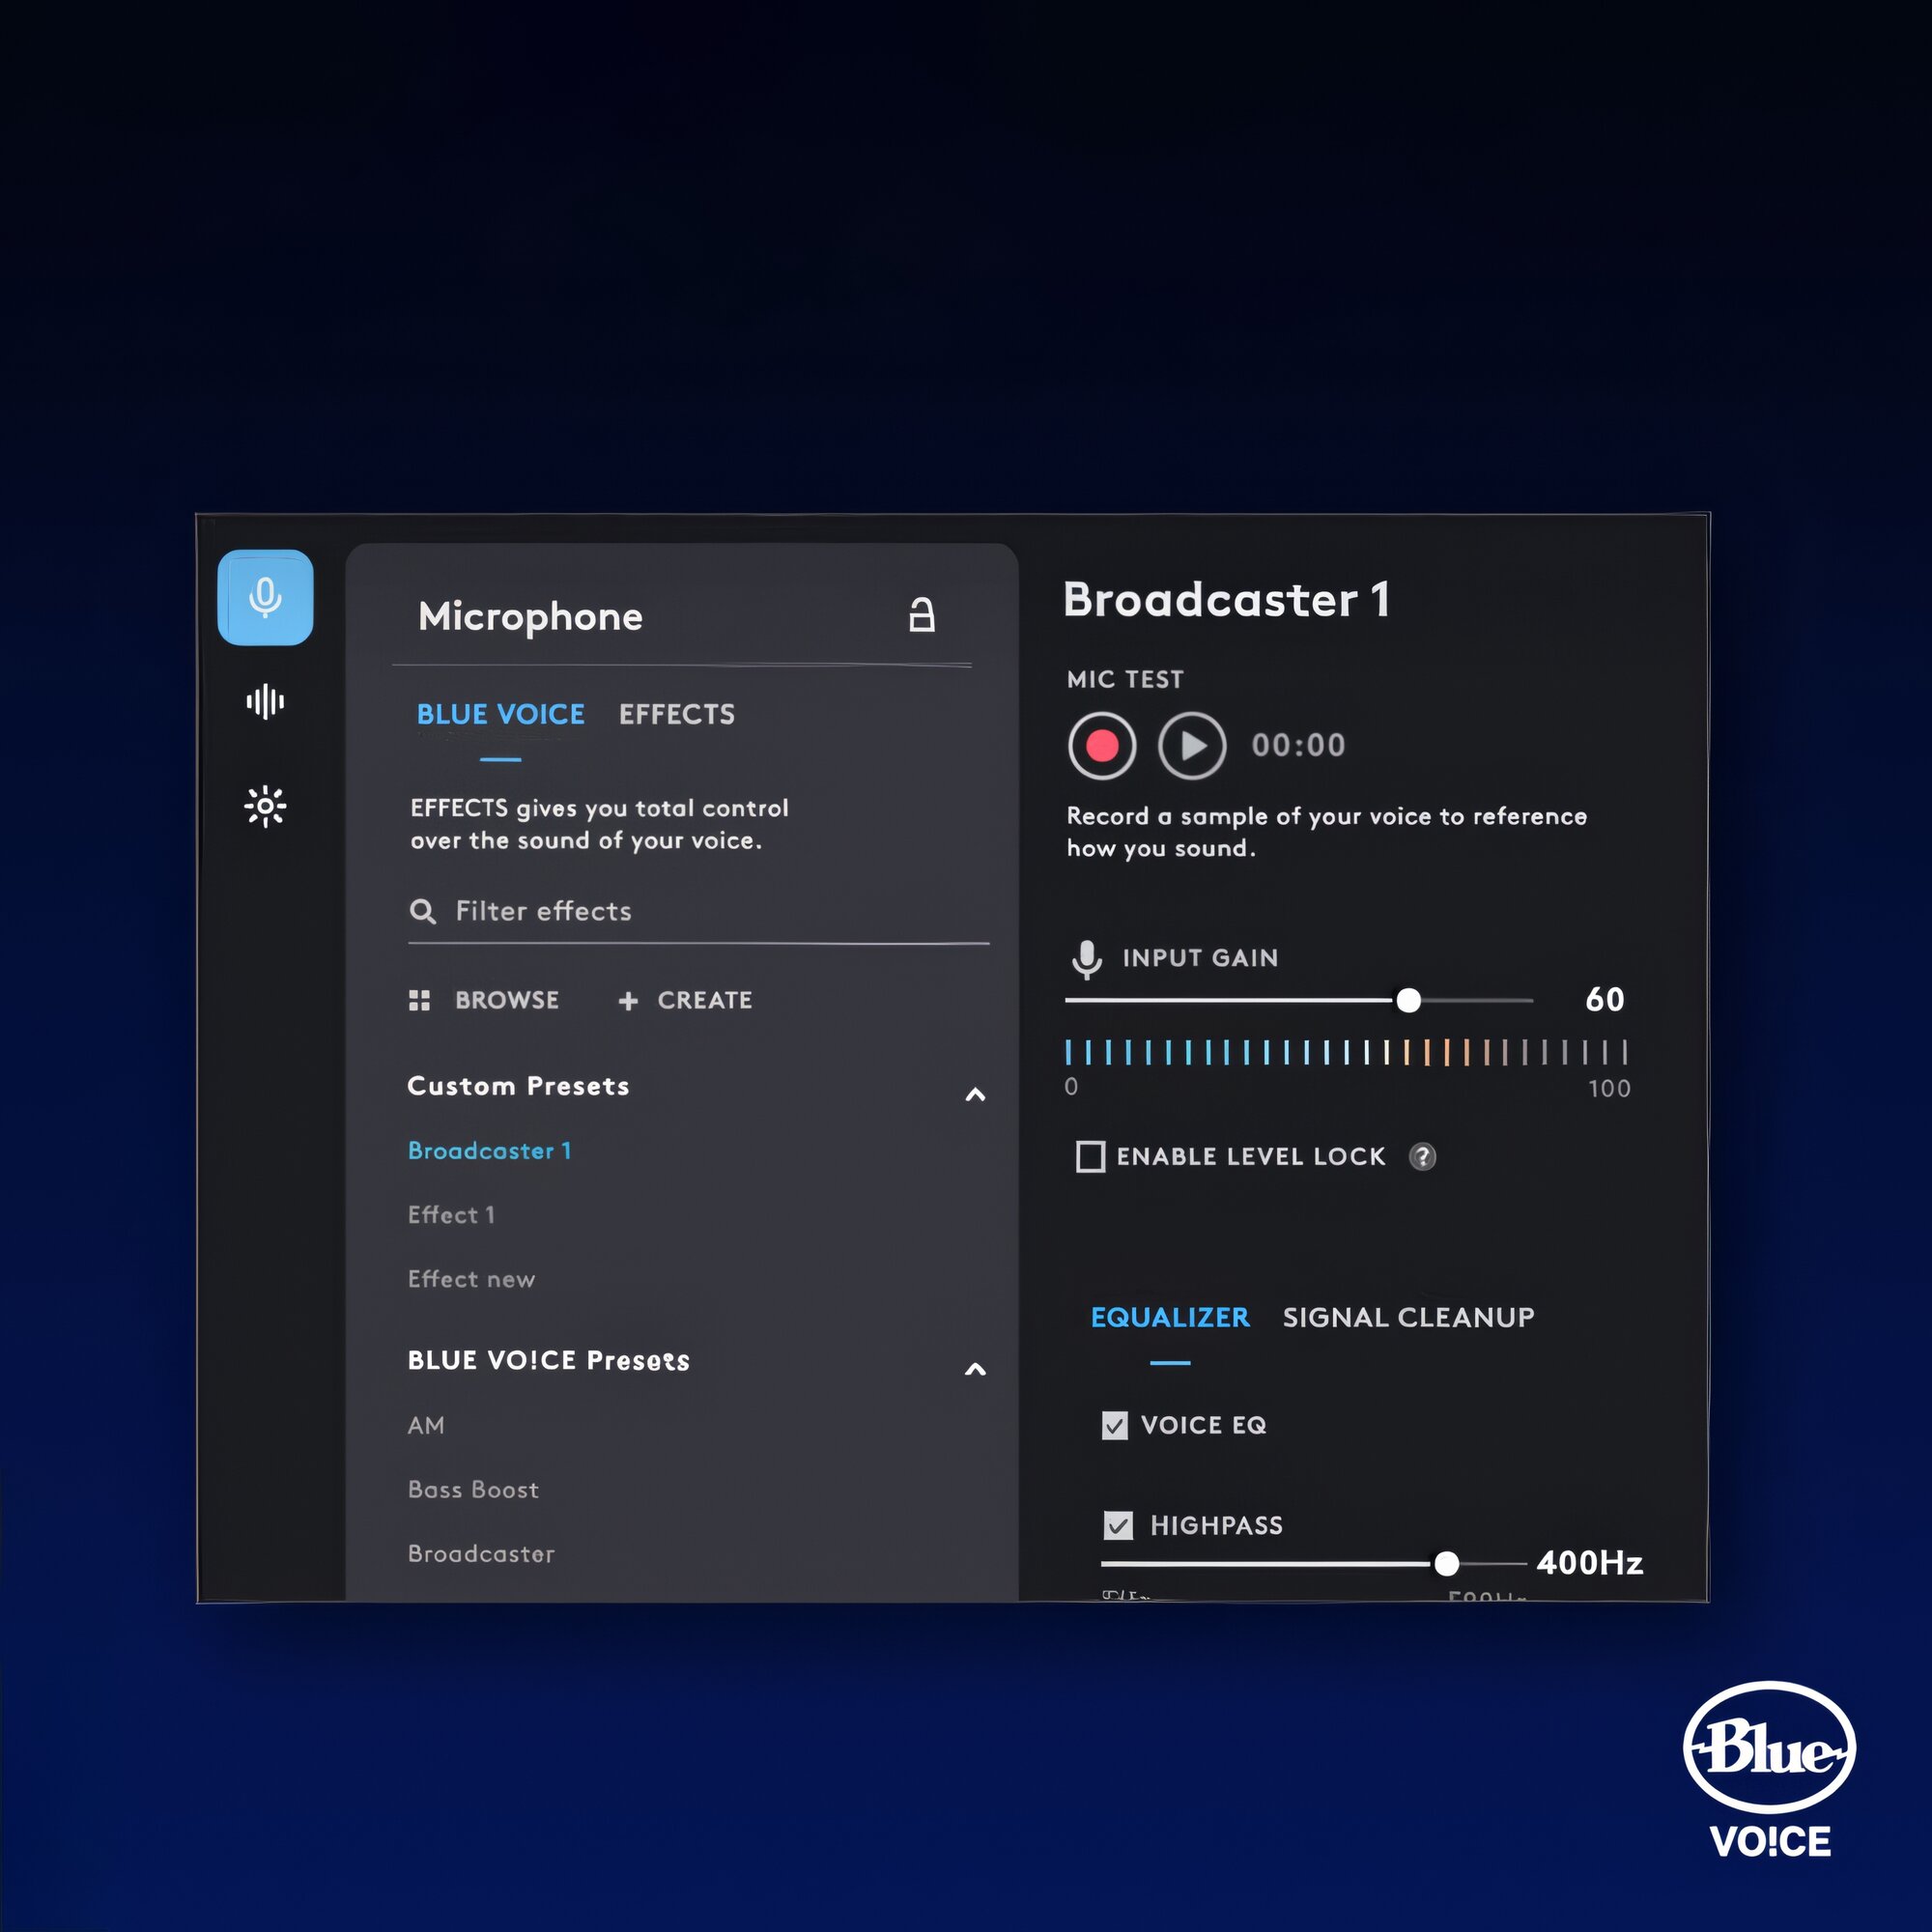This screenshot has height=1932, width=1932.
Task: Play the recorded mic test sample
Action: click(1191, 745)
